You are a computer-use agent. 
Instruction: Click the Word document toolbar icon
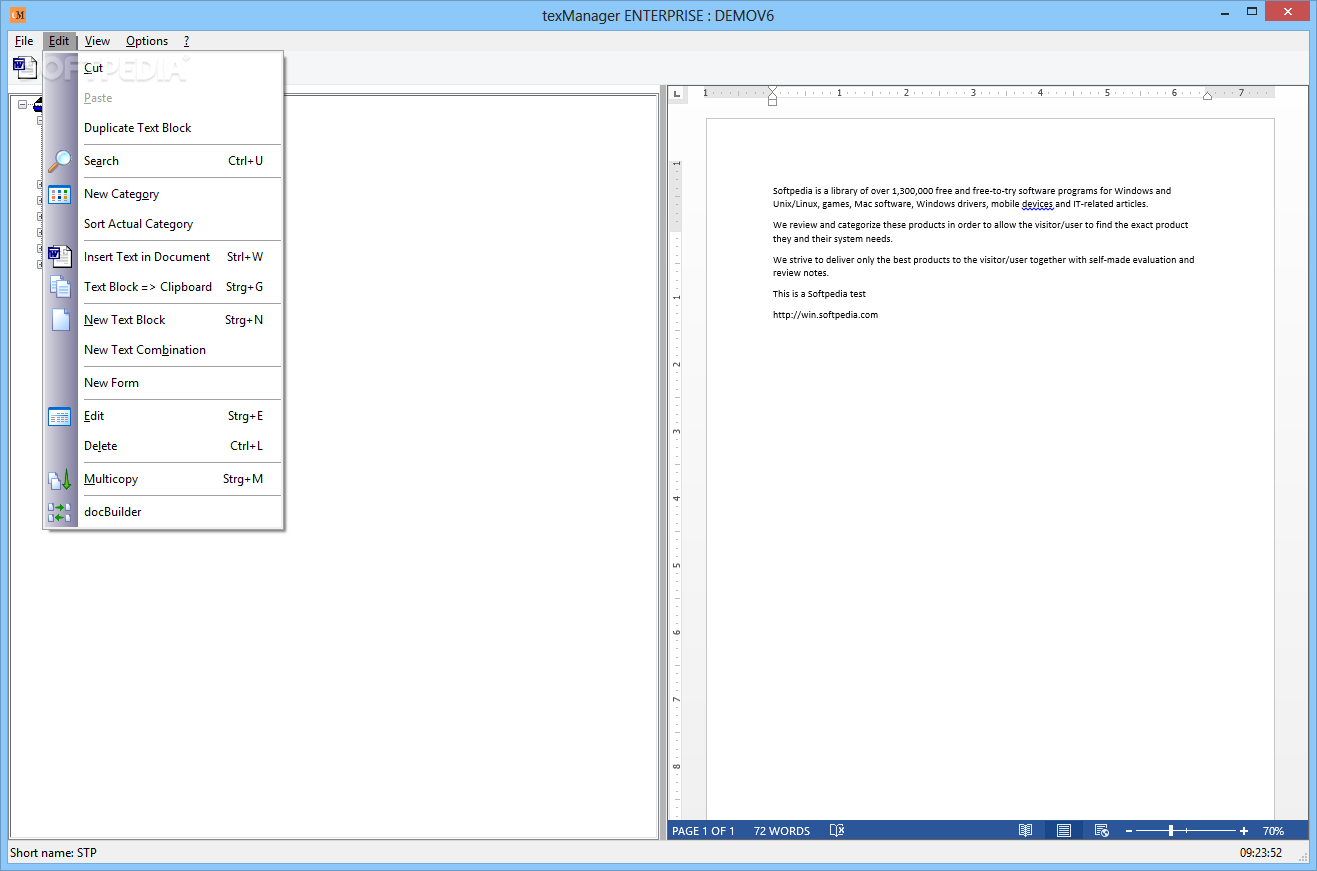coord(25,68)
